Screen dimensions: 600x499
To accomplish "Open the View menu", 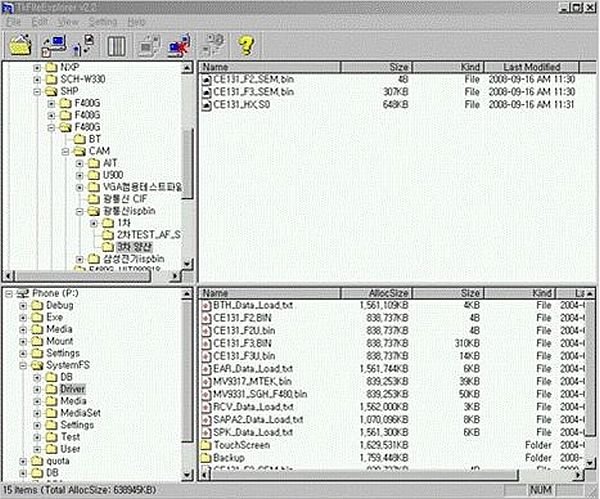I will (x=68, y=22).
